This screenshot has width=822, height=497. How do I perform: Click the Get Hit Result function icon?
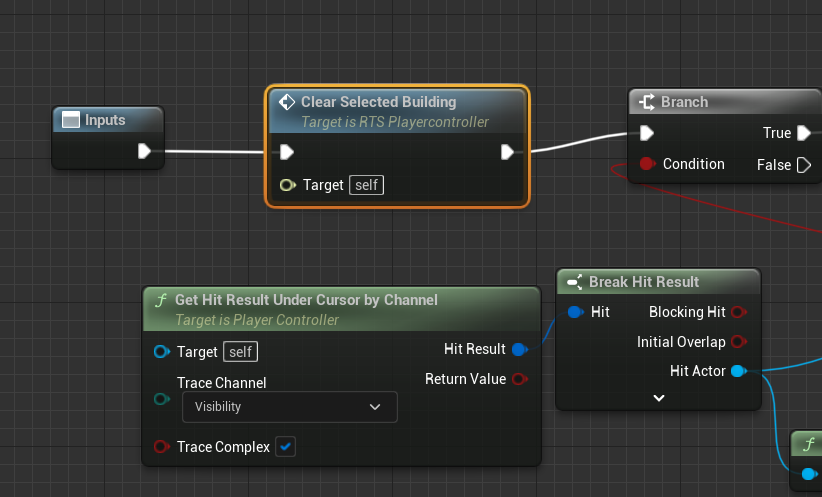coord(160,300)
